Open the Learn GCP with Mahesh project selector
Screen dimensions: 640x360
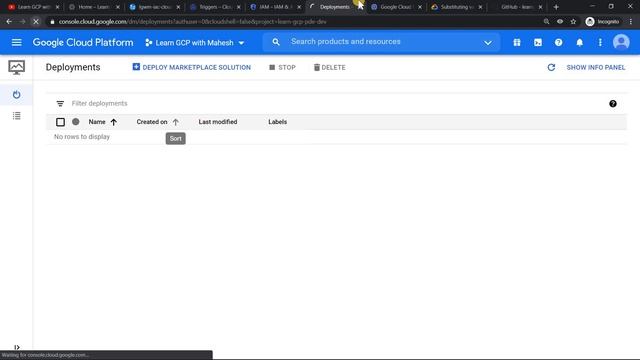[x=195, y=43]
